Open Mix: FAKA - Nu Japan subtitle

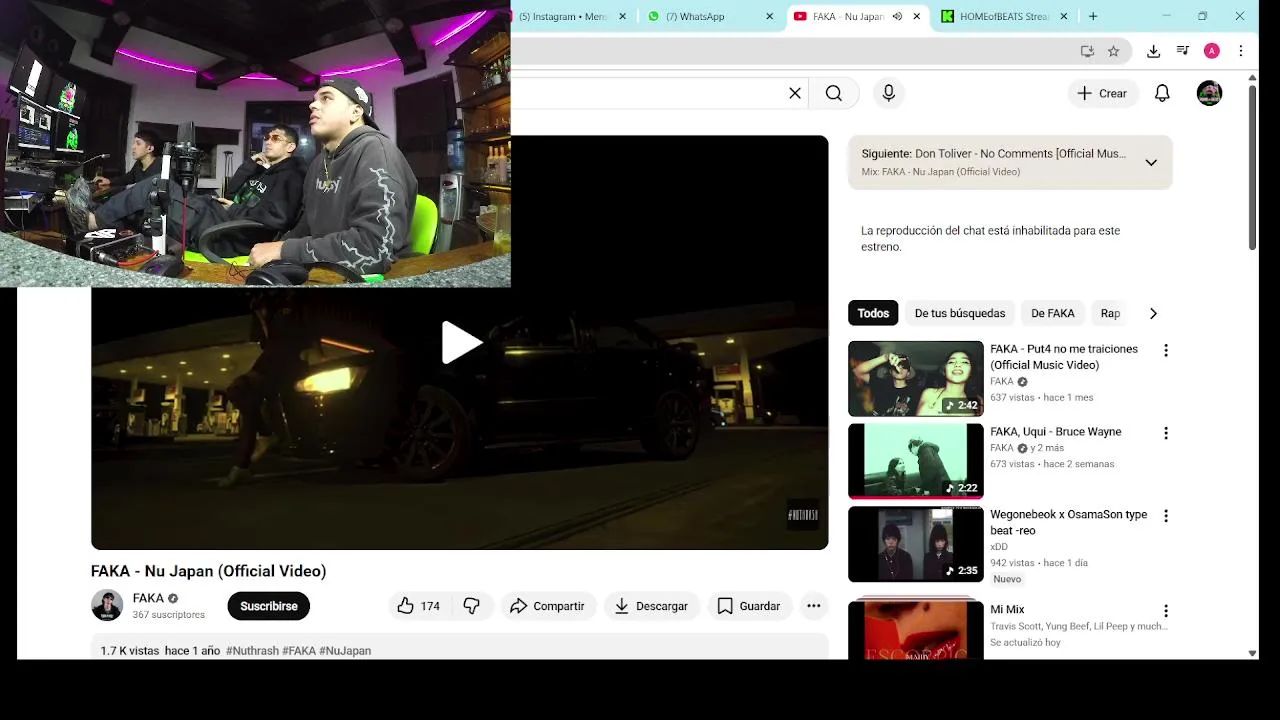[941, 172]
